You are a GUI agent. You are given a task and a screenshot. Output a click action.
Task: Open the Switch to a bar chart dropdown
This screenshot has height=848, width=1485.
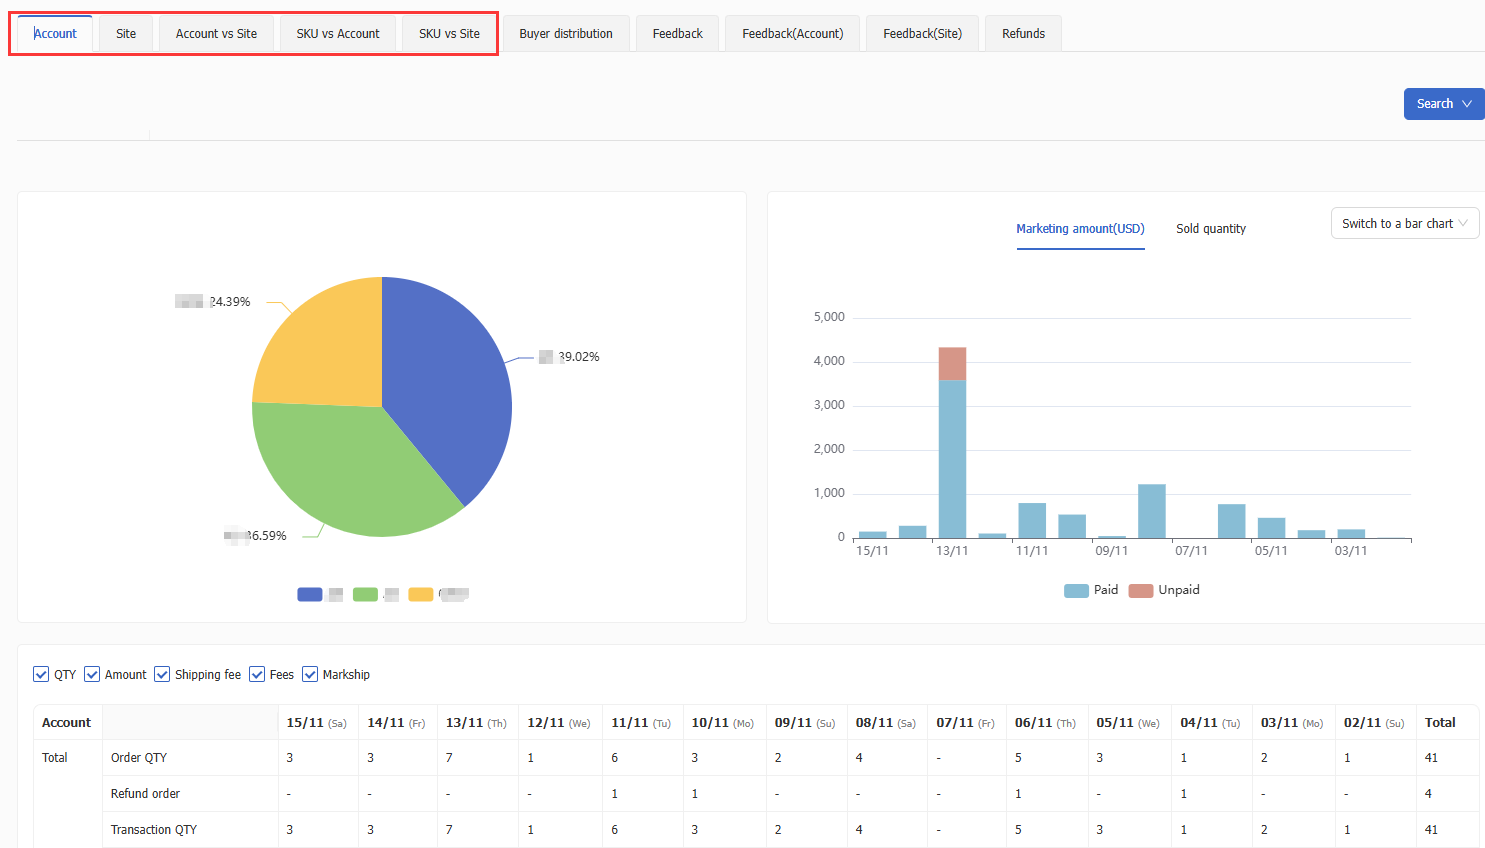tap(1404, 223)
